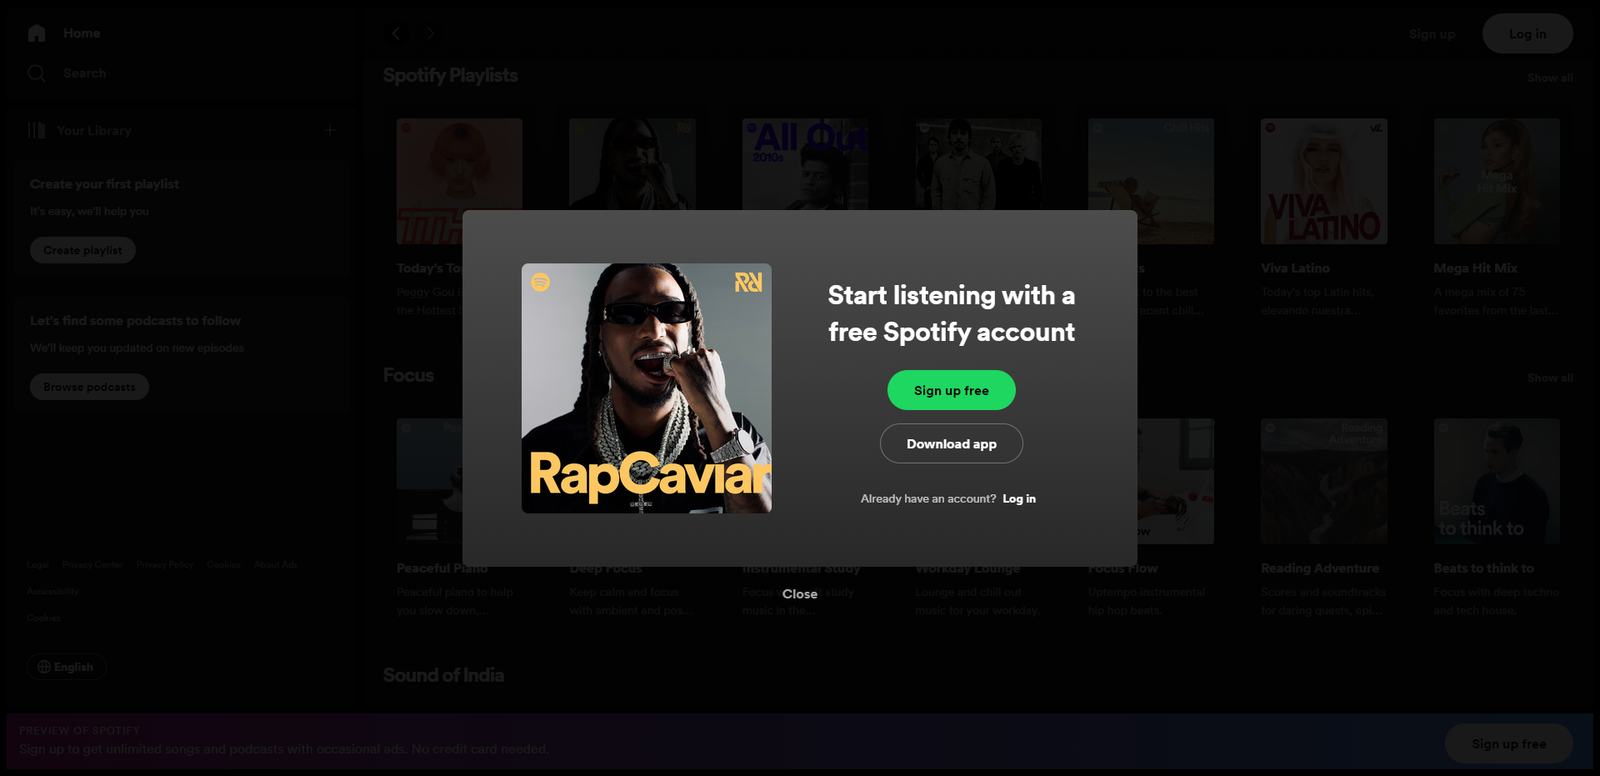Open the About Ads footer link
Image resolution: width=1600 pixels, height=776 pixels.
(x=275, y=565)
